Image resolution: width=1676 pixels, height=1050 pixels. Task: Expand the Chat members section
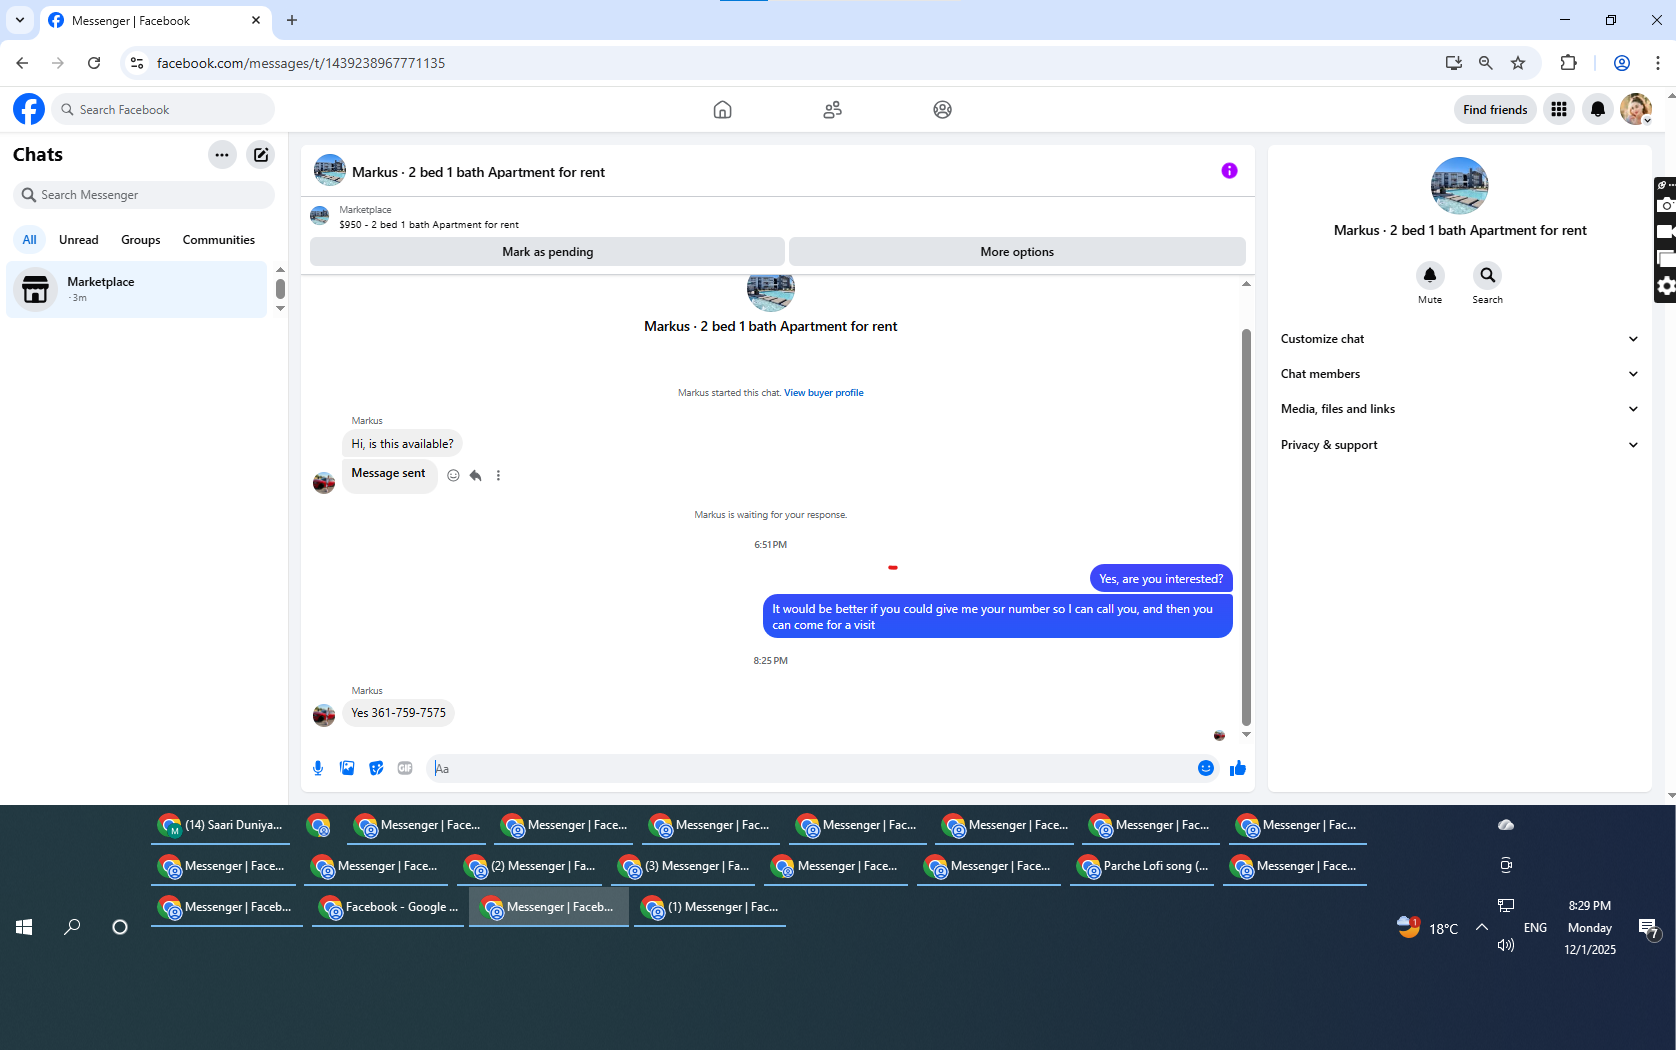[x=1460, y=374]
